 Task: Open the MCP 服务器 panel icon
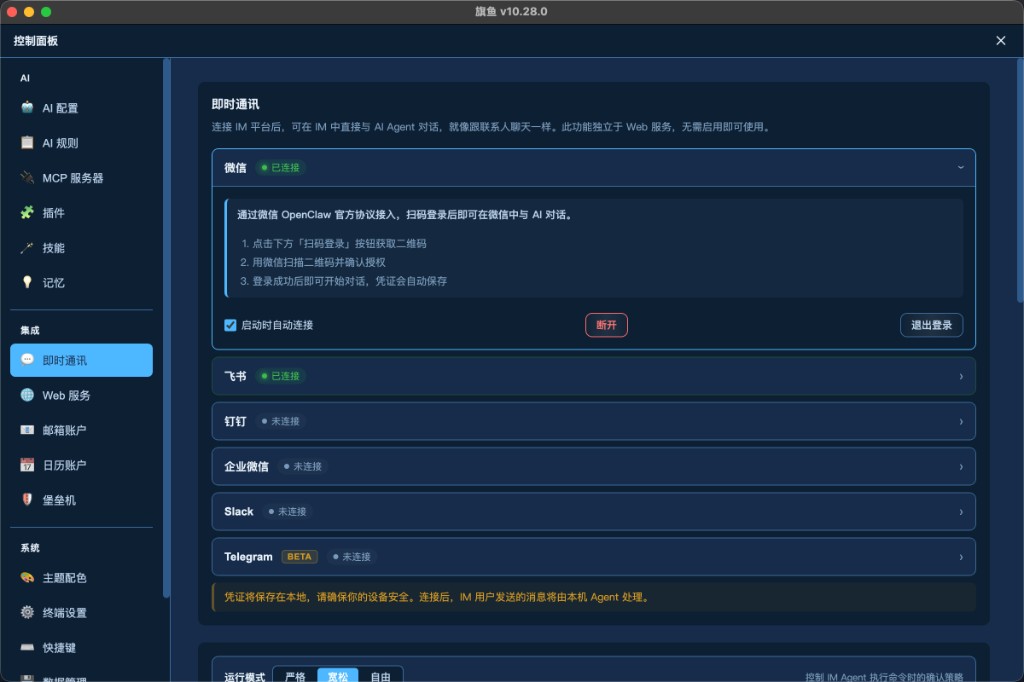point(27,178)
